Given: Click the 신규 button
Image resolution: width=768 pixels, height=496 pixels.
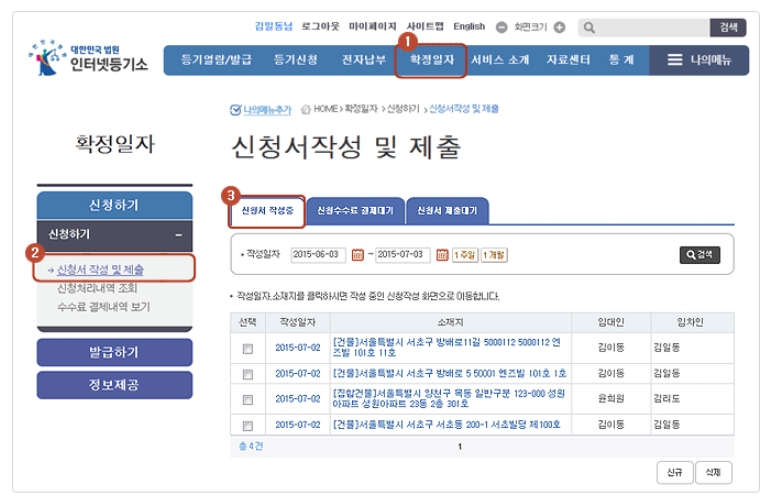Looking at the screenshot, I should (675, 472).
